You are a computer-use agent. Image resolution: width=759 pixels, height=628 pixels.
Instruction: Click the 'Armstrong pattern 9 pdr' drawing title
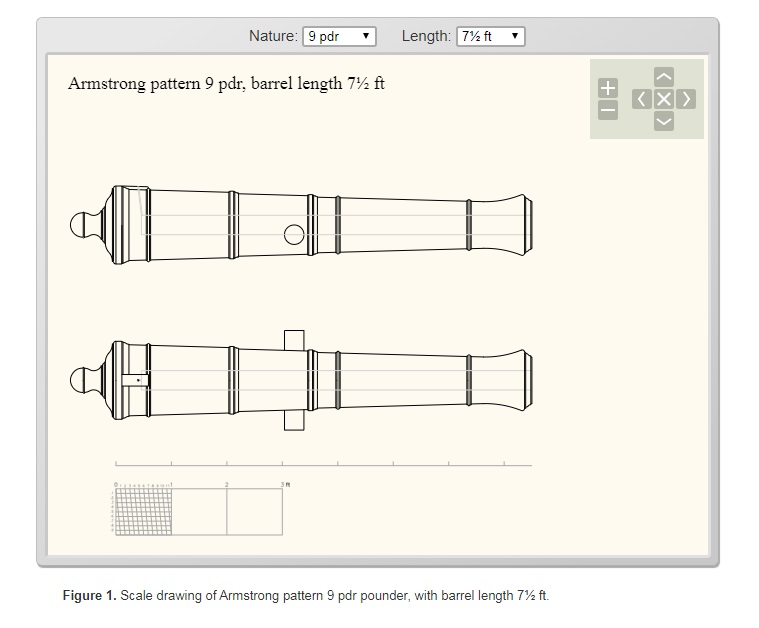click(226, 83)
